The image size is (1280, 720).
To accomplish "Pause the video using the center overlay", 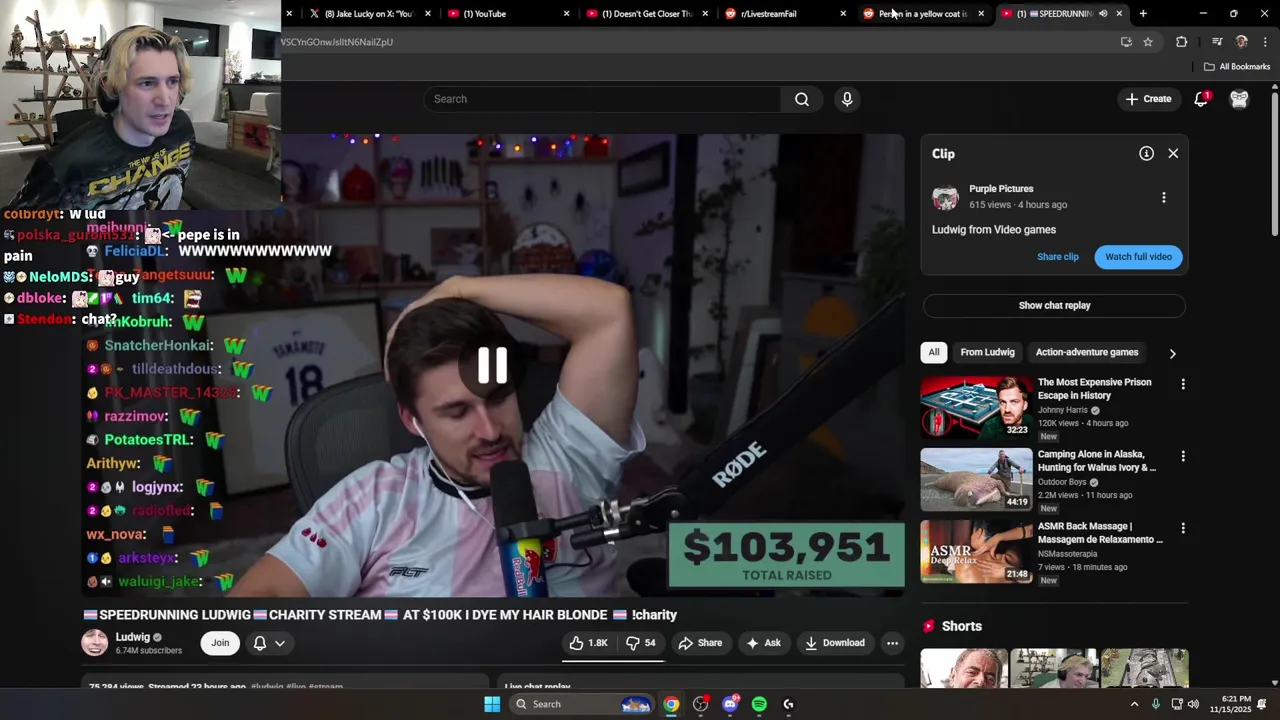I will click(492, 366).
